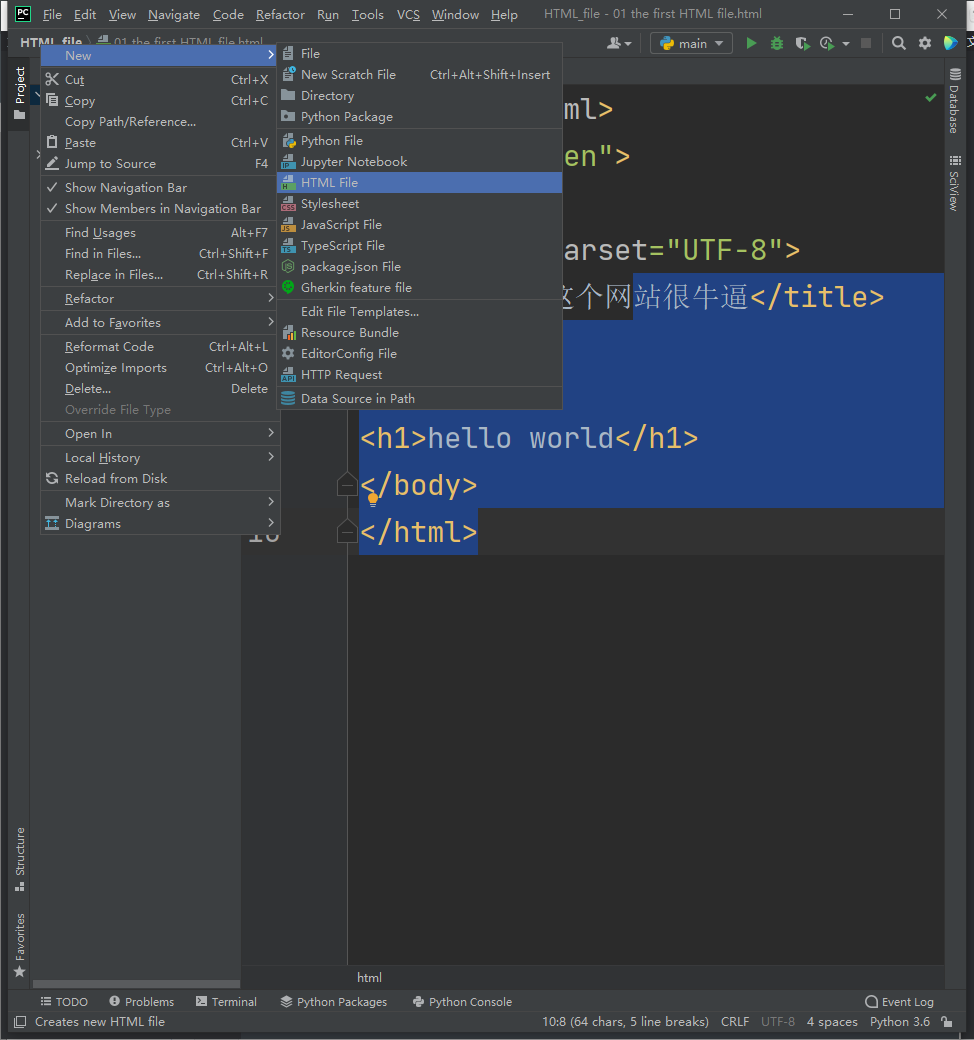Open the Tools menu
This screenshot has width=974, height=1040.
click(x=368, y=15)
